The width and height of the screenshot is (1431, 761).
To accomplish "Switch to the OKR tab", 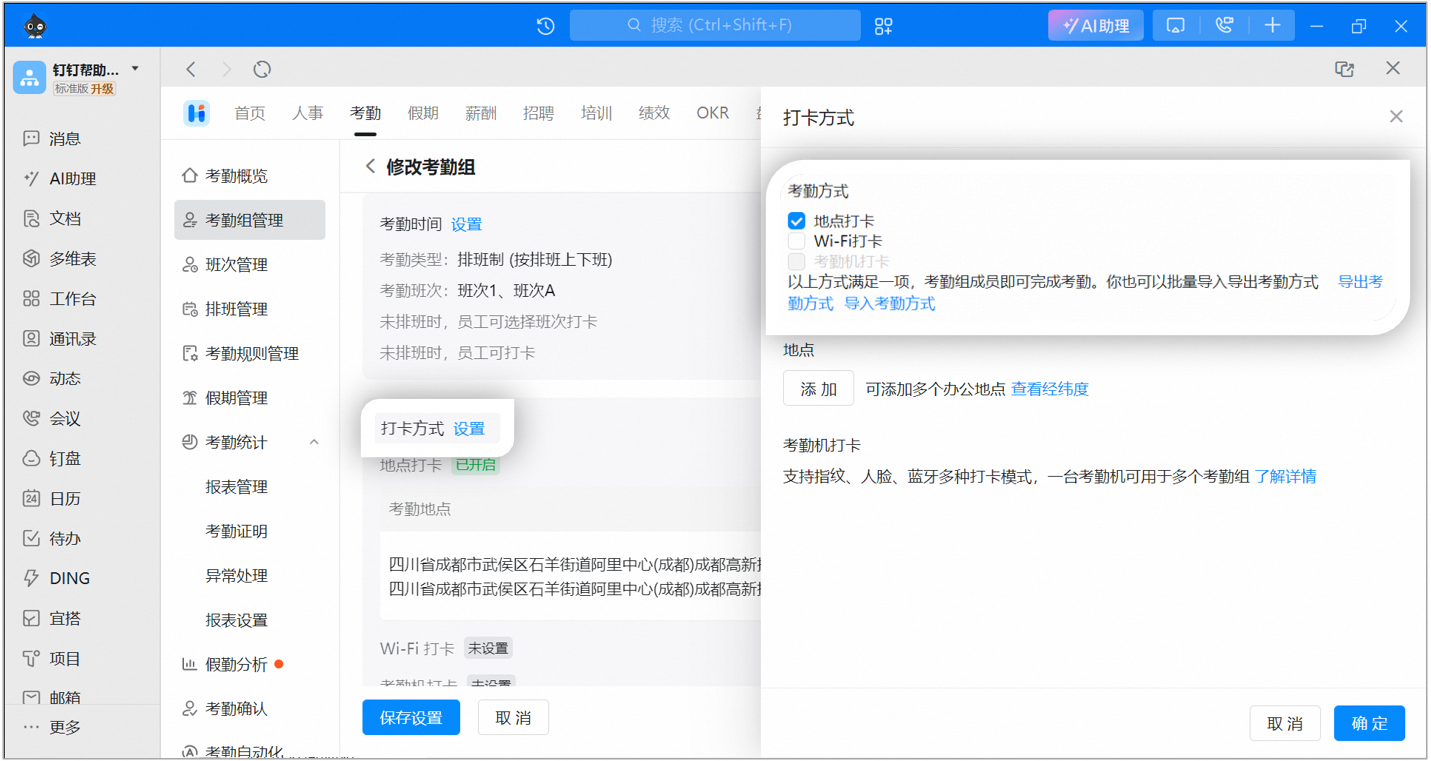I will pyautogui.click(x=713, y=113).
